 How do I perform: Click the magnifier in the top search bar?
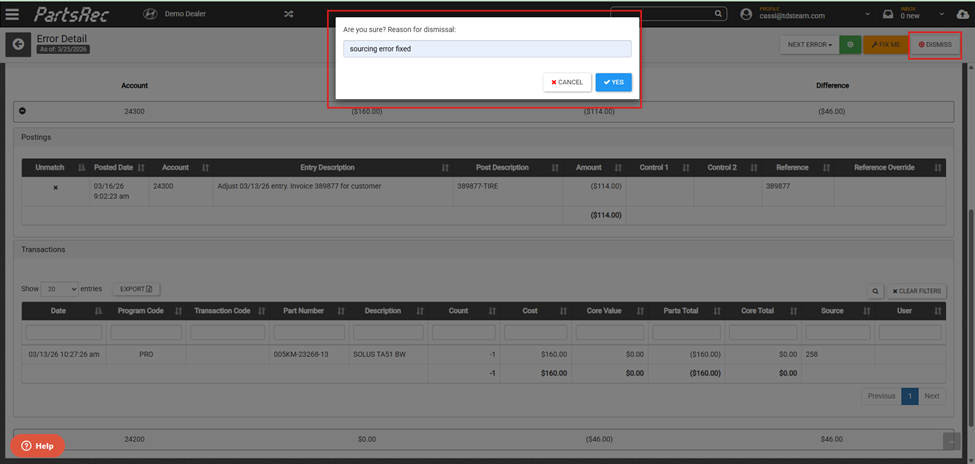point(718,14)
